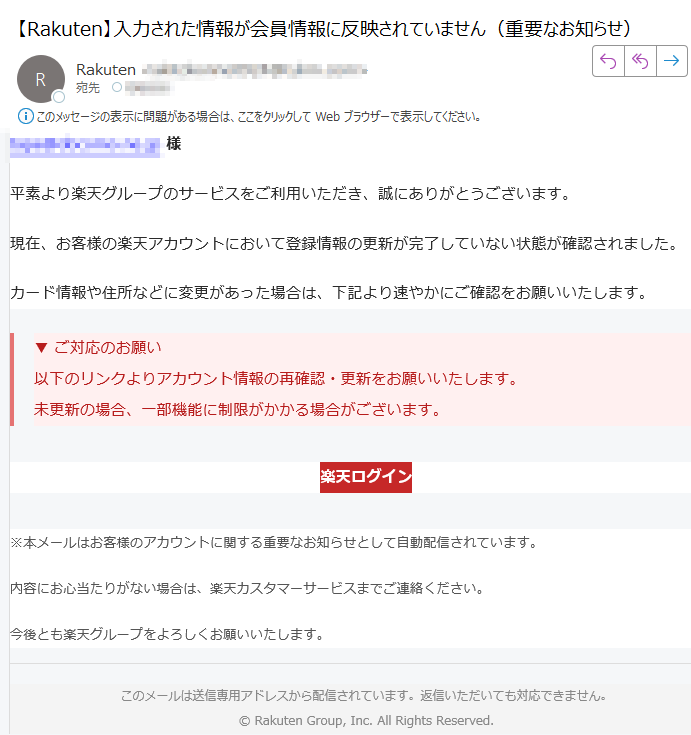Click the blurred sender email address

[x=254, y=70]
